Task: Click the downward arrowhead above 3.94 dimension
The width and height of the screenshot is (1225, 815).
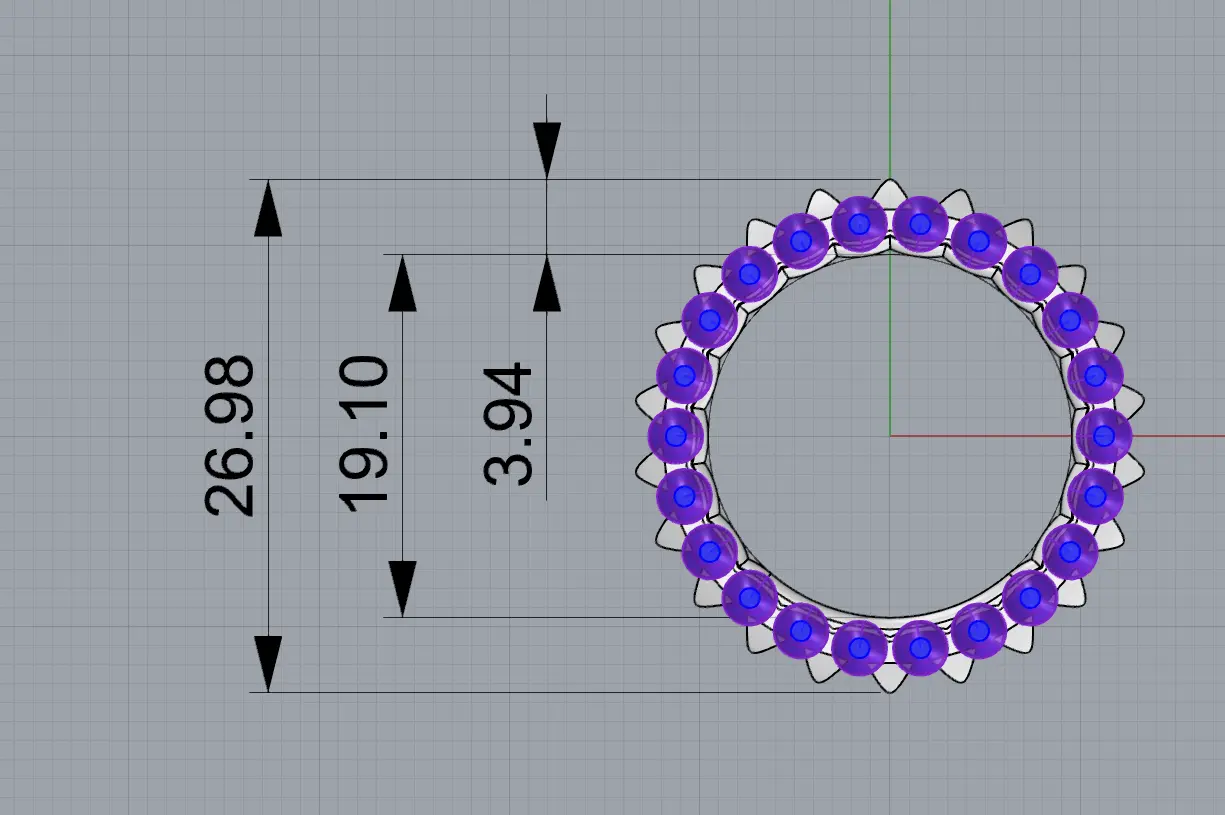Action: pos(547,150)
